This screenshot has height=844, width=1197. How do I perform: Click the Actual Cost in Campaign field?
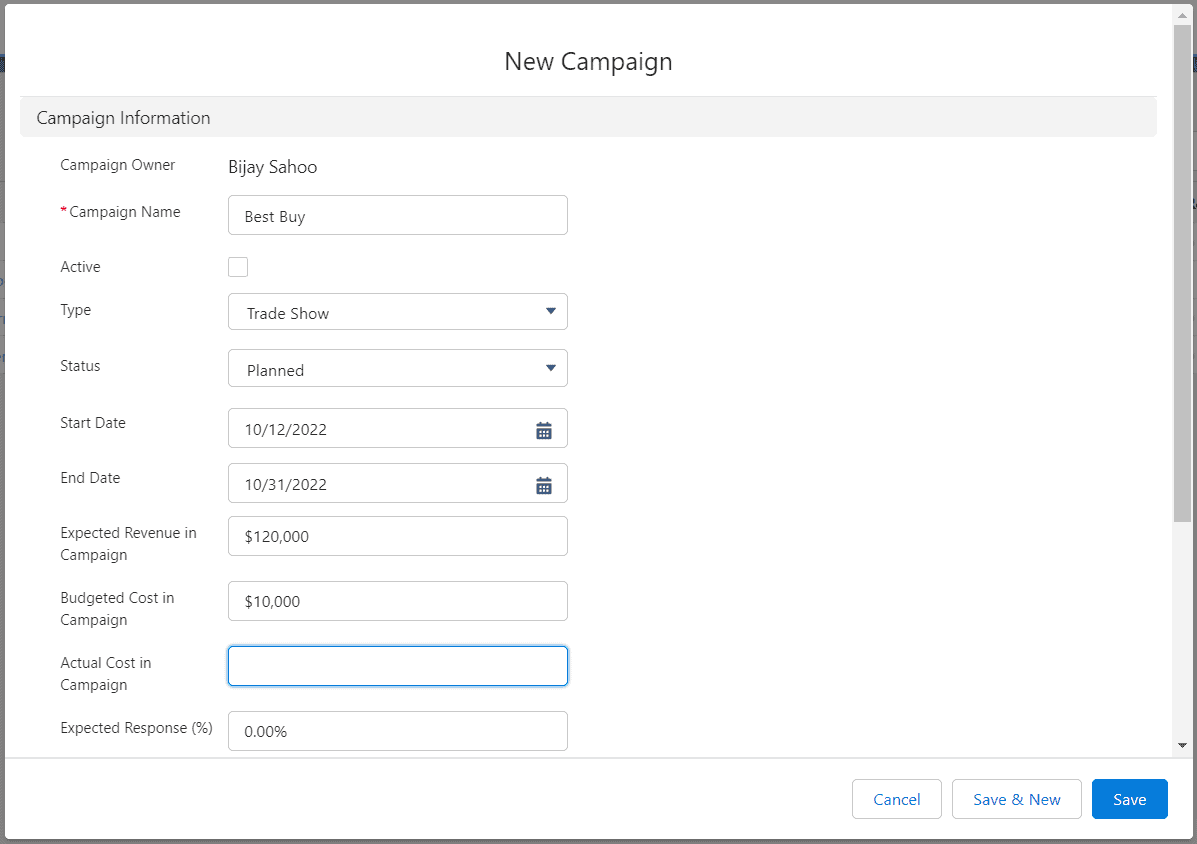[397, 666]
